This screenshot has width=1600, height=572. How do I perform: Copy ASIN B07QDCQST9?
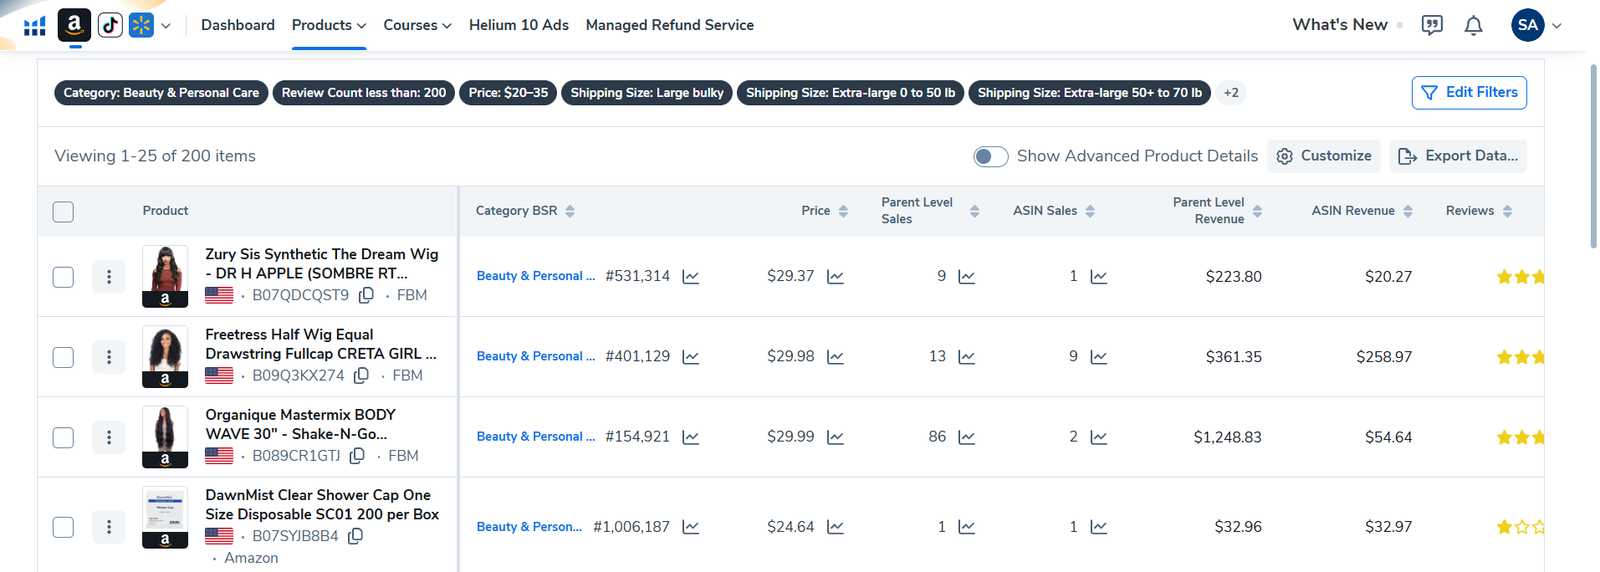pos(366,295)
